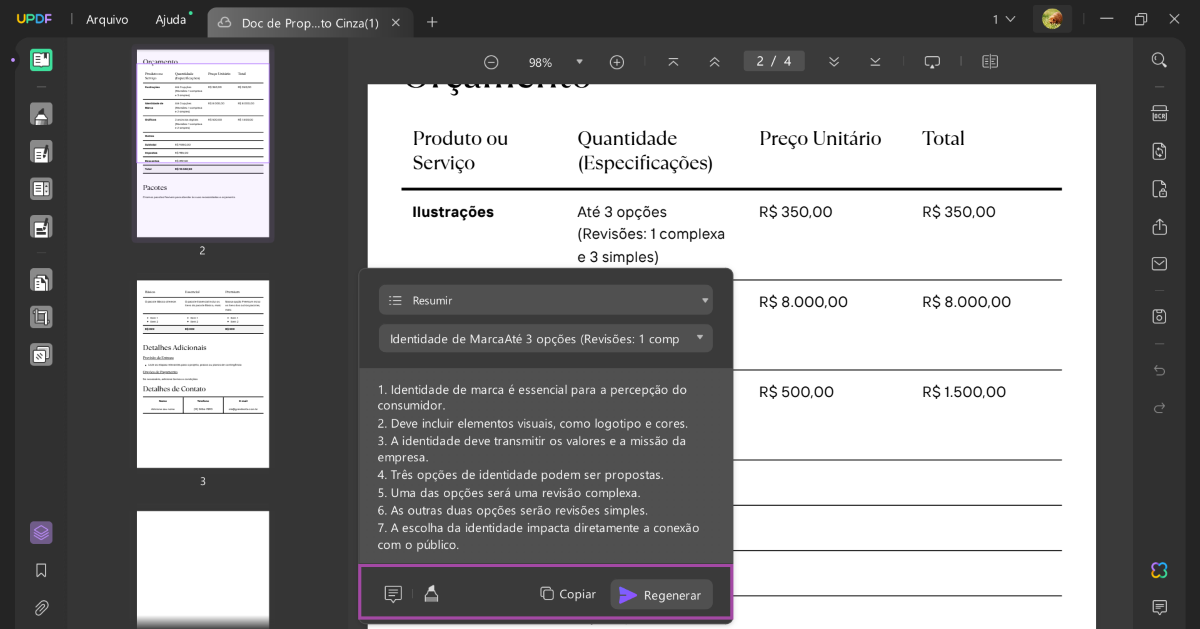The image size is (1200, 629).
Task: Click the Regenerar button
Action: [x=661, y=594]
